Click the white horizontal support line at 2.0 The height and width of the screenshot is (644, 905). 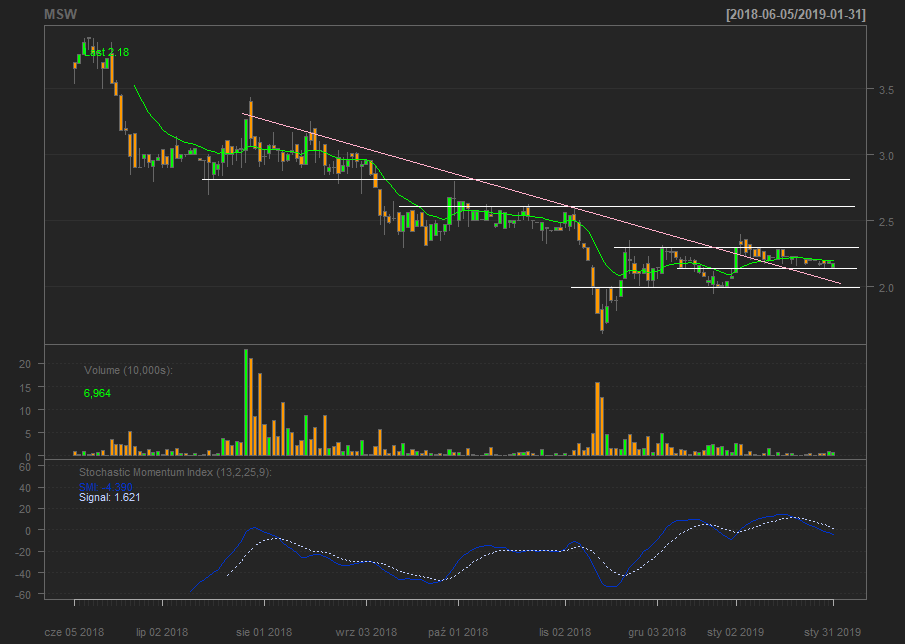point(715,287)
